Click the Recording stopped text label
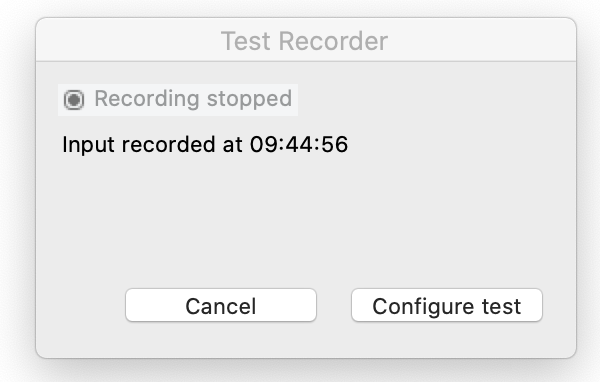 [193, 99]
